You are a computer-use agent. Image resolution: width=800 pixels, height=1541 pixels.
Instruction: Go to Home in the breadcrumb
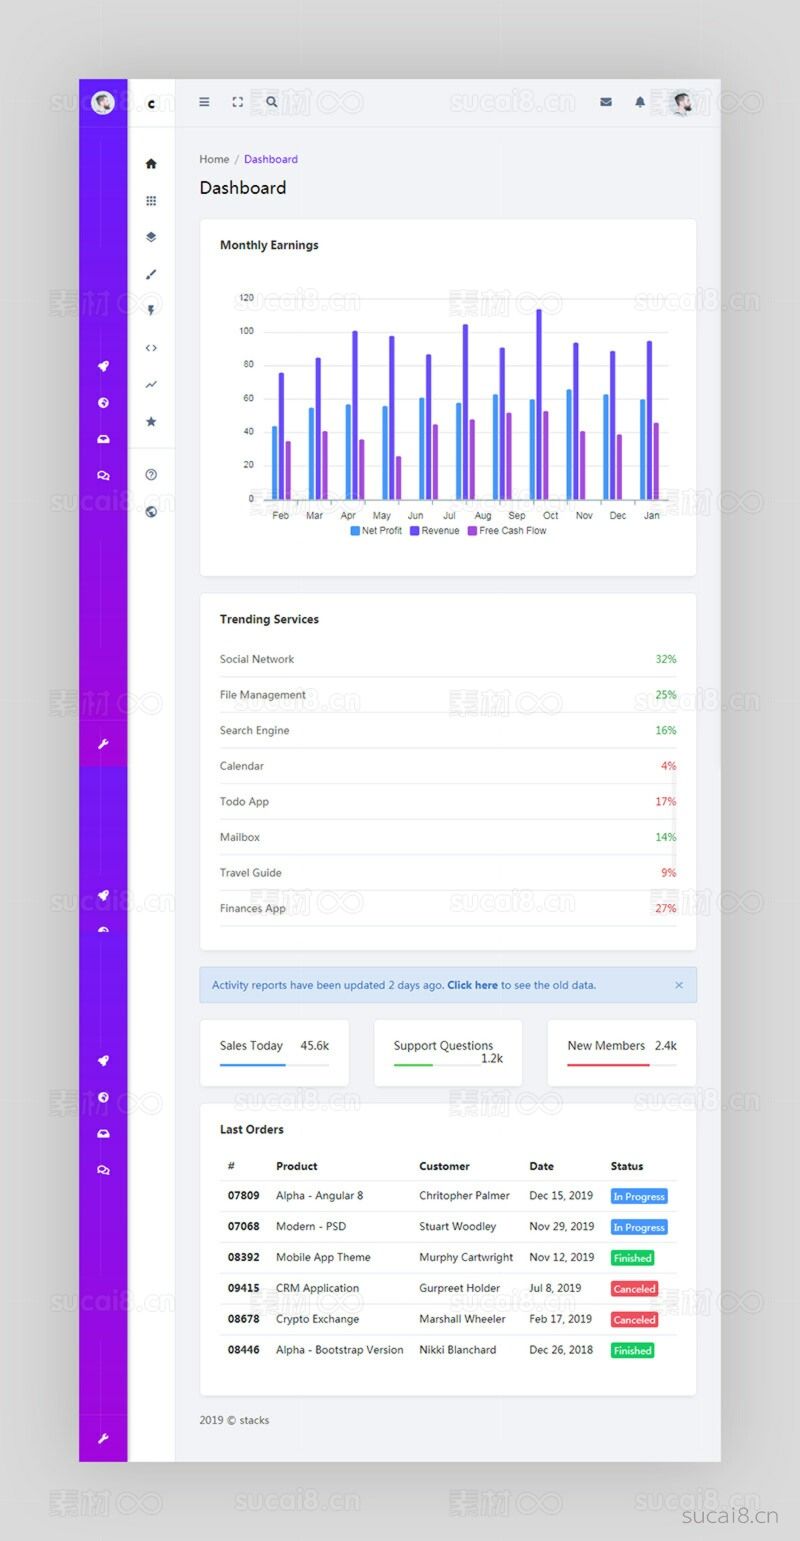click(x=214, y=159)
